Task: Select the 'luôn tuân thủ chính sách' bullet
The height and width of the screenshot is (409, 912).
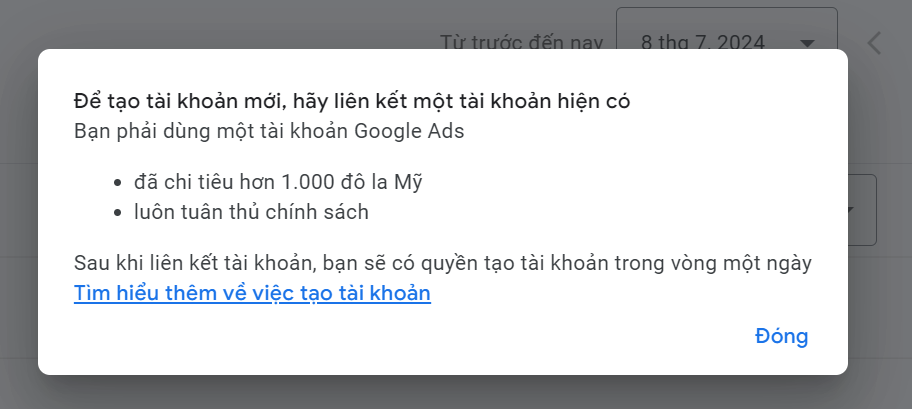Action: tap(251, 212)
